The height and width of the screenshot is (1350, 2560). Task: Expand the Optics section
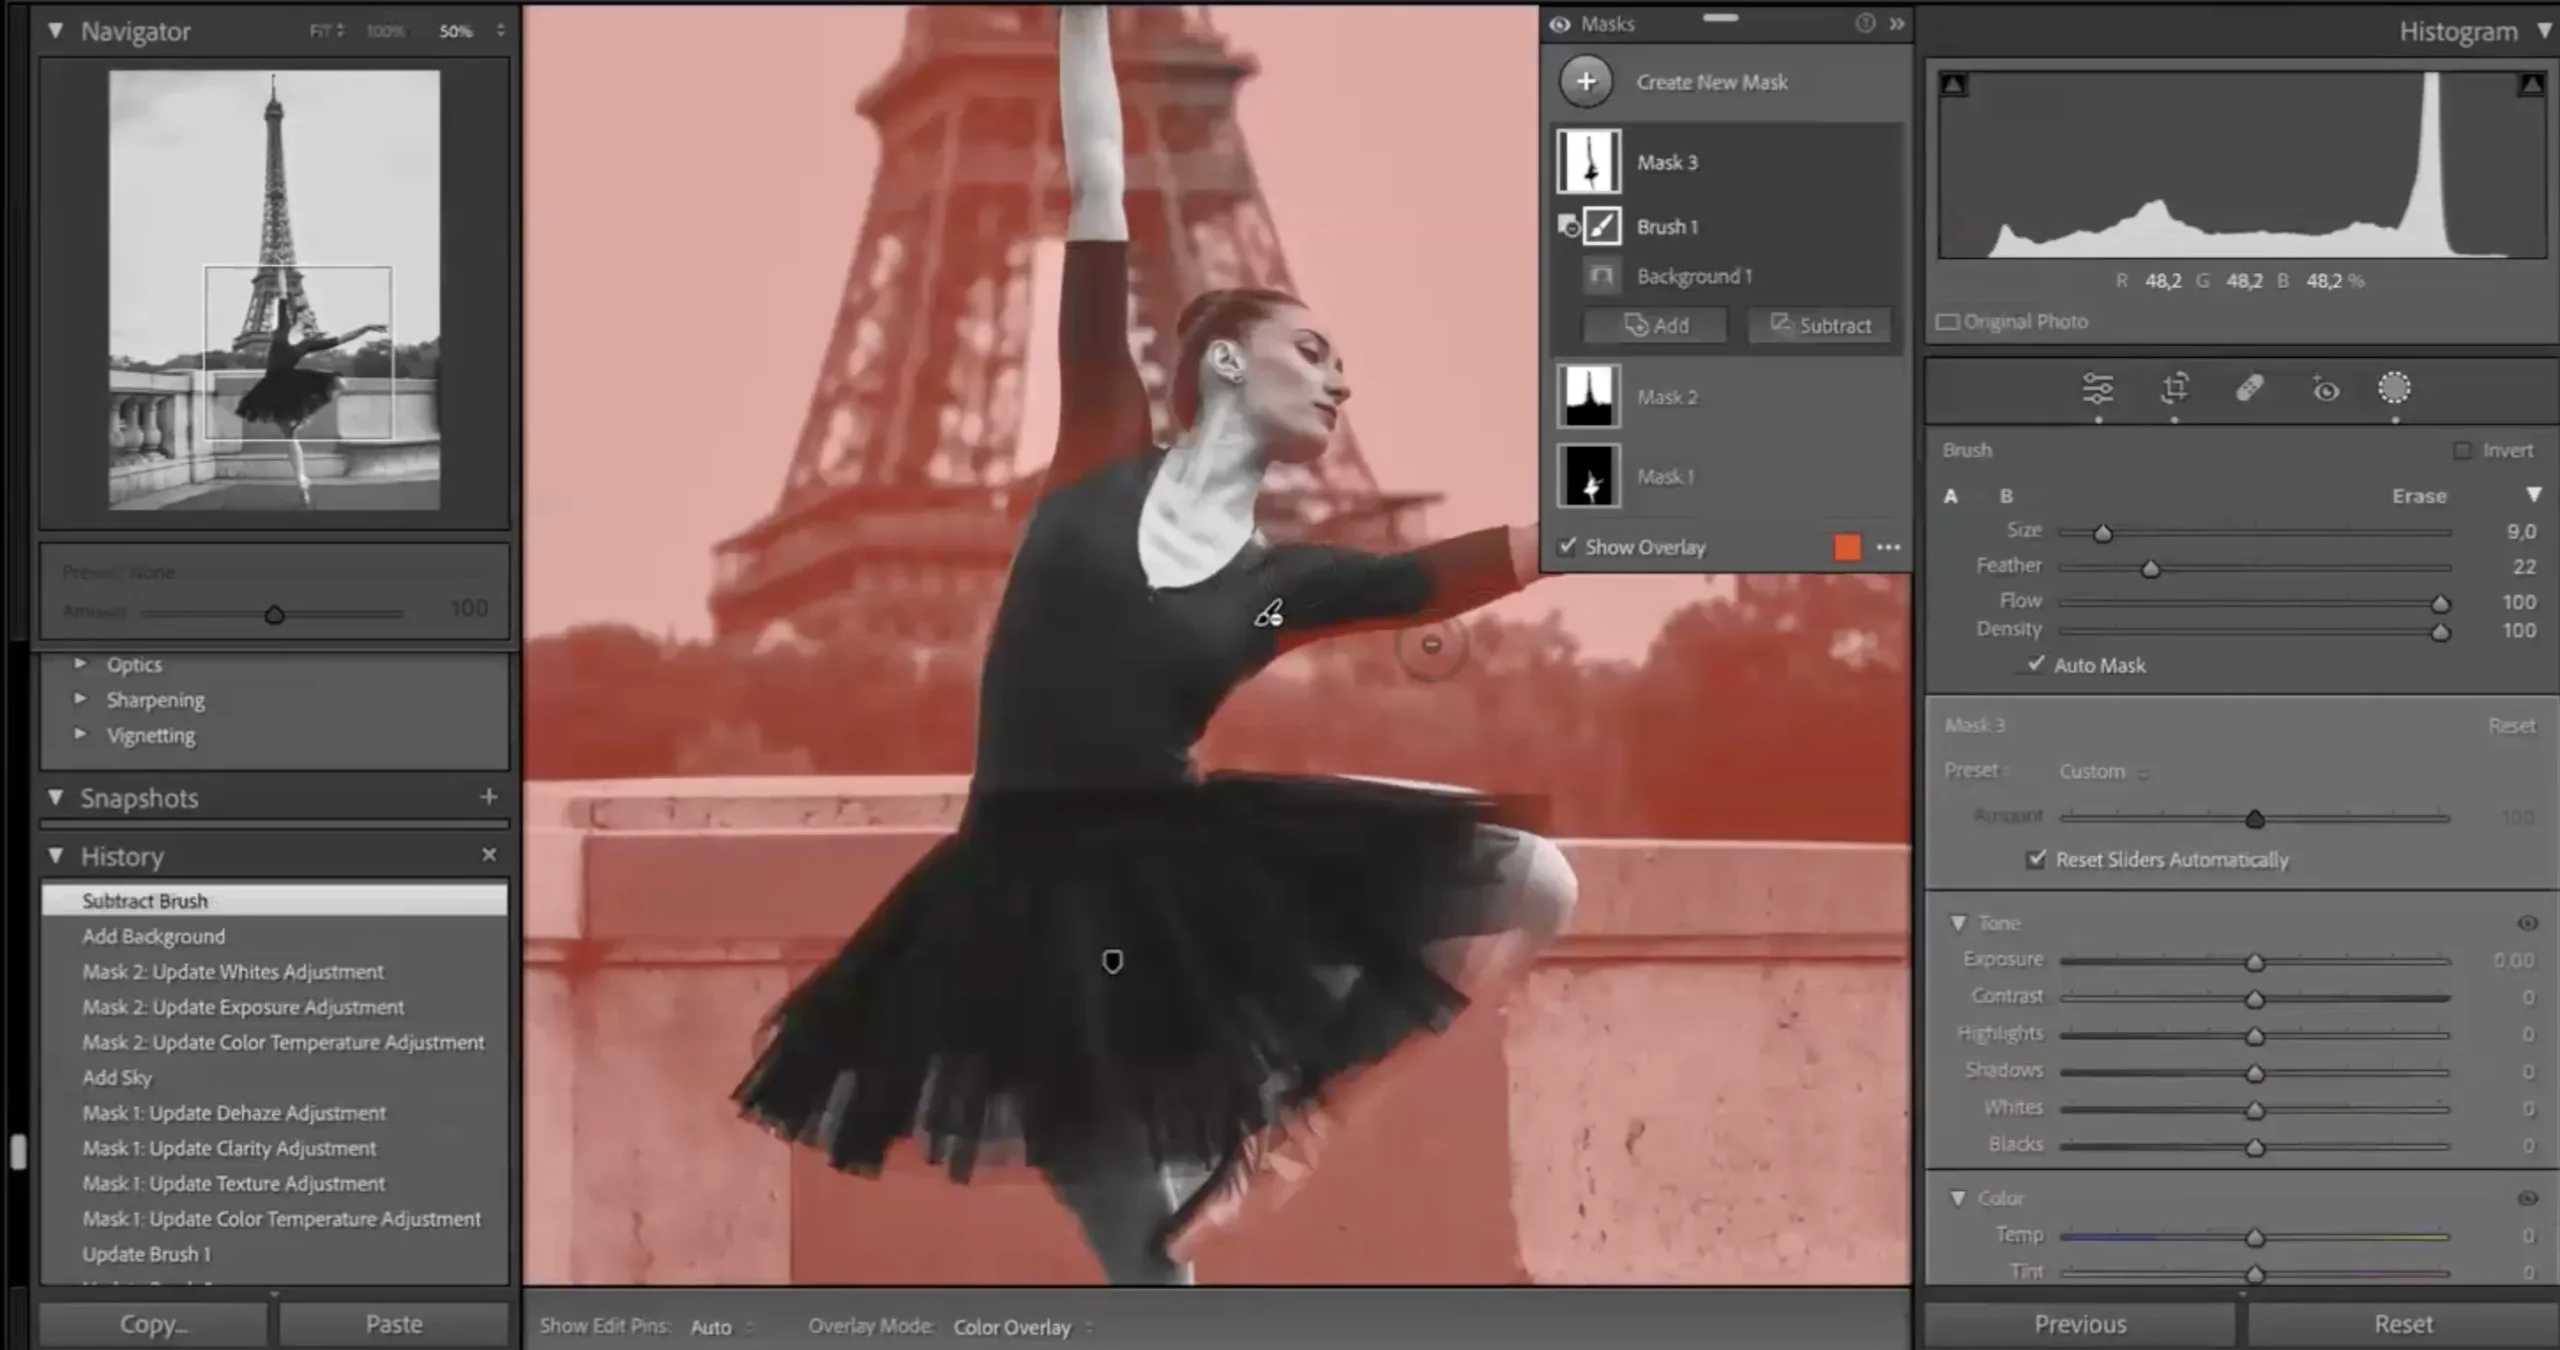pos(135,663)
